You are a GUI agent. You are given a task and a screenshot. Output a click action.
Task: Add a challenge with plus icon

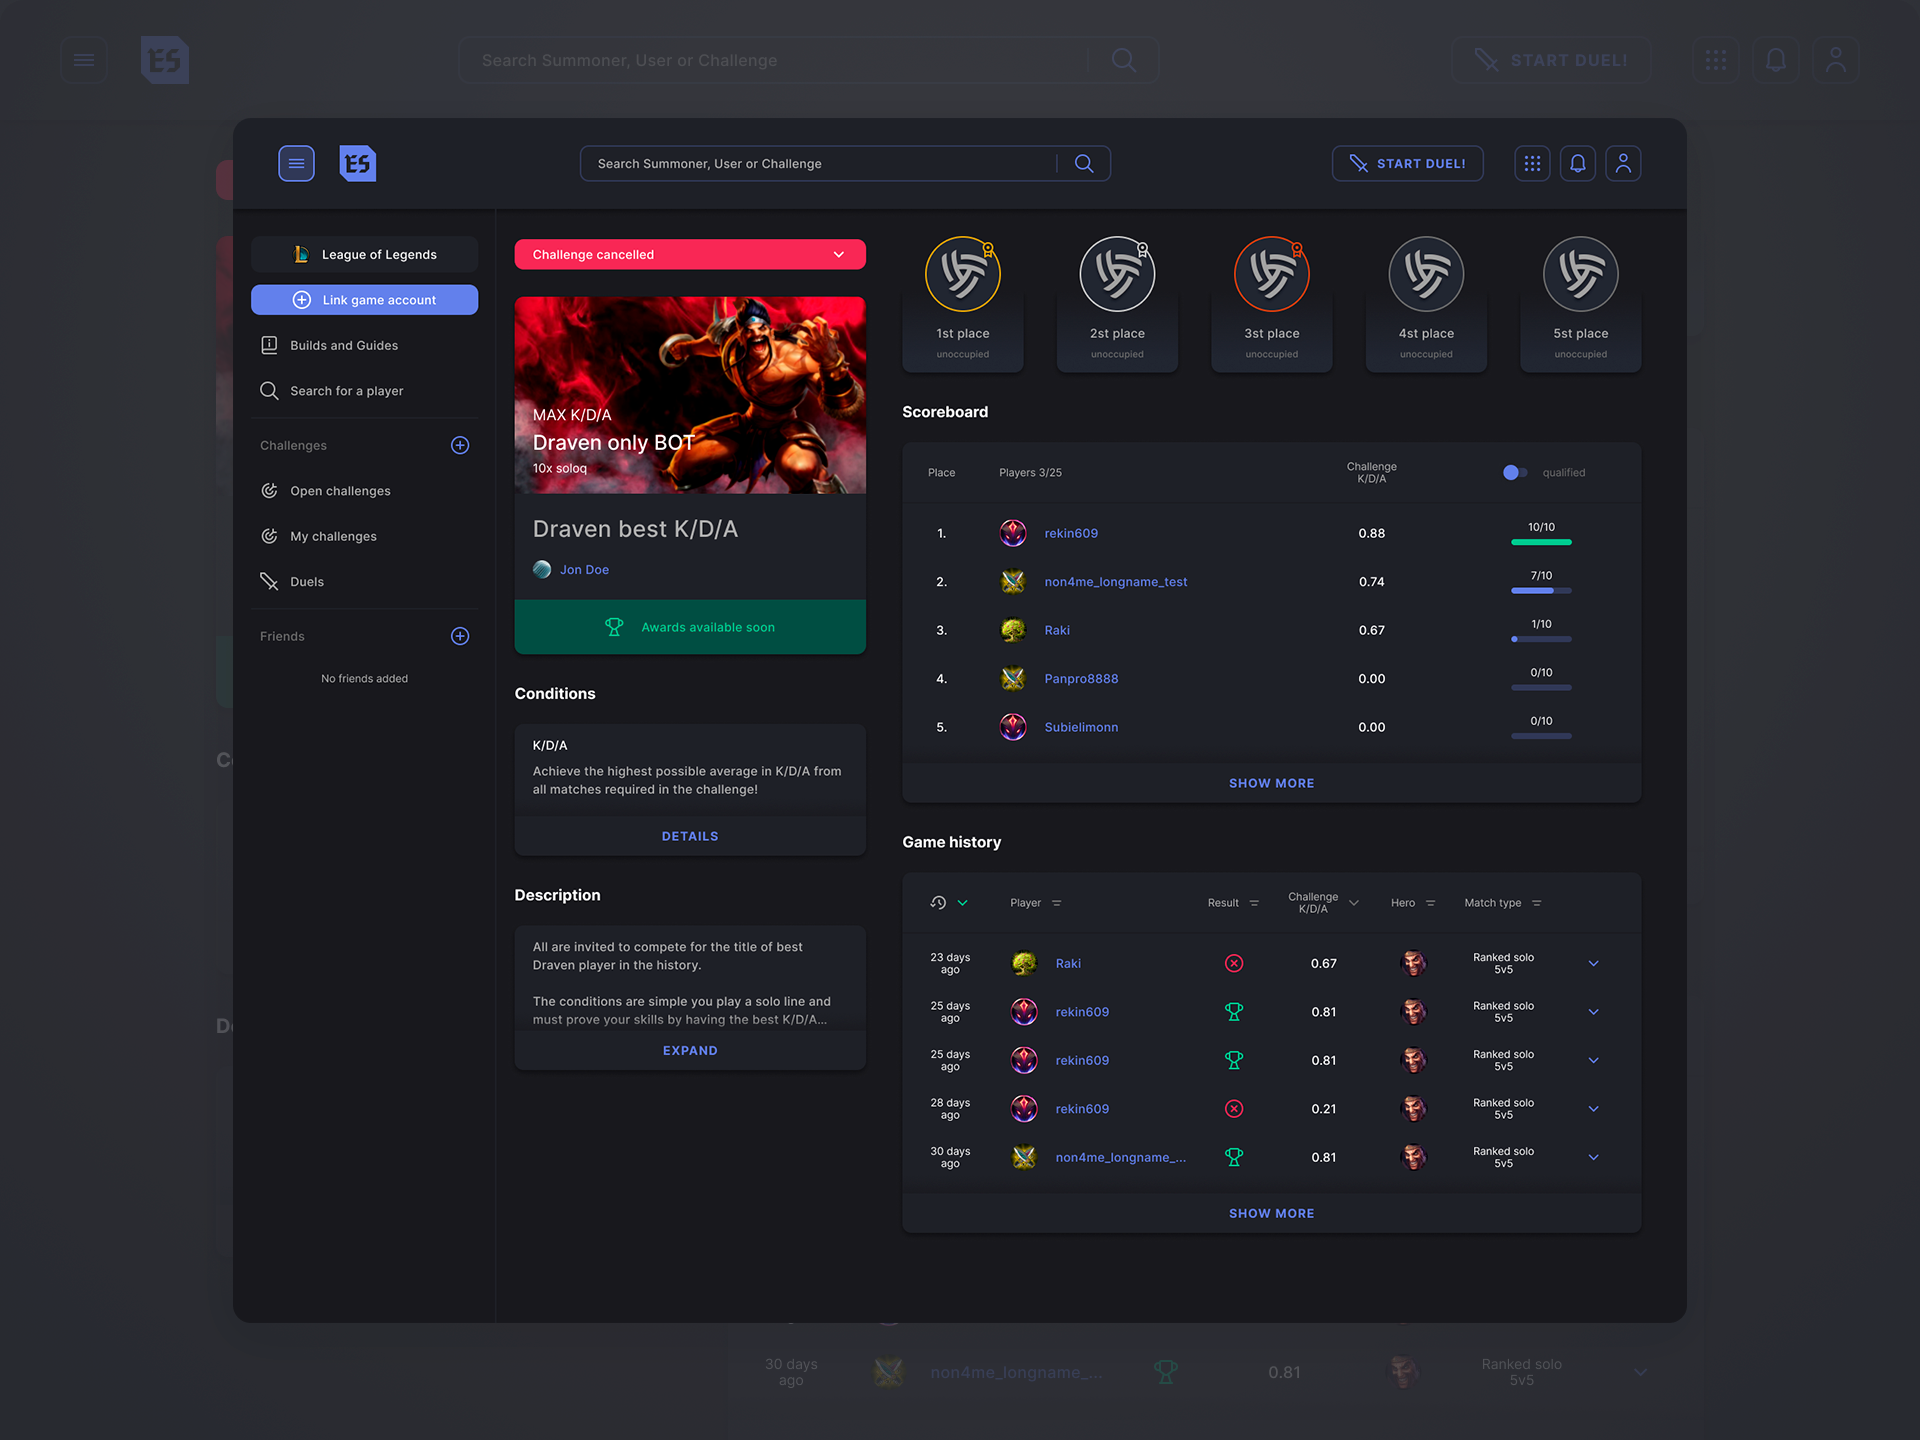460,445
